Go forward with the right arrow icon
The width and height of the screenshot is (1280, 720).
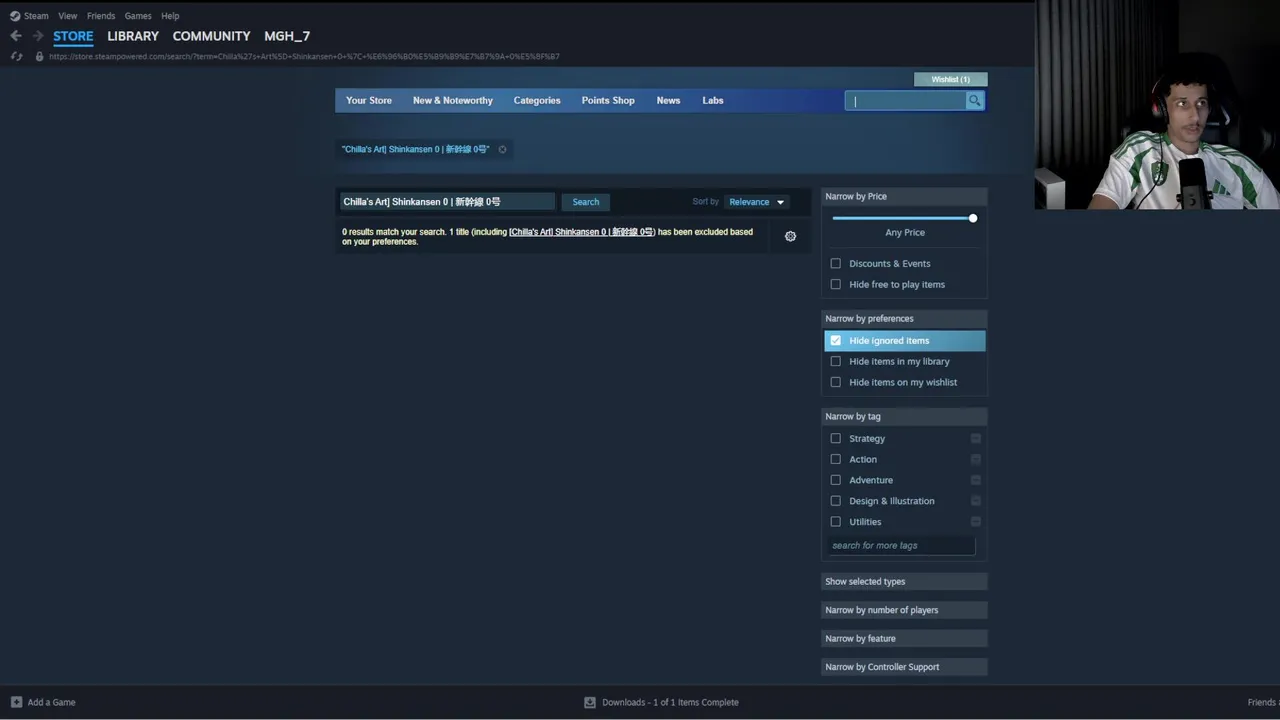pyautogui.click(x=38, y=36)
